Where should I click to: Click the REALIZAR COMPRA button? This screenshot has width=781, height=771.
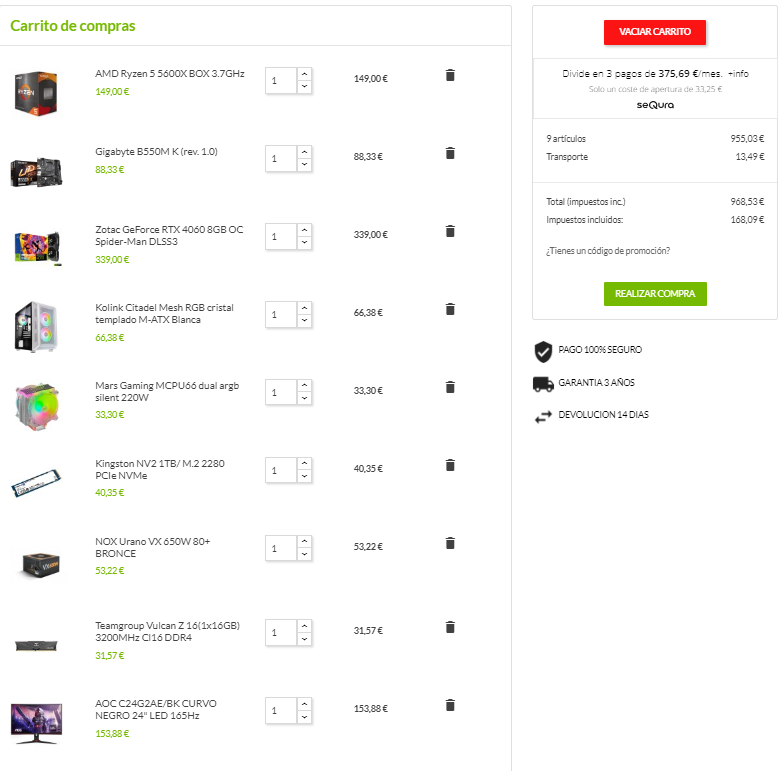tap(654, 294)
